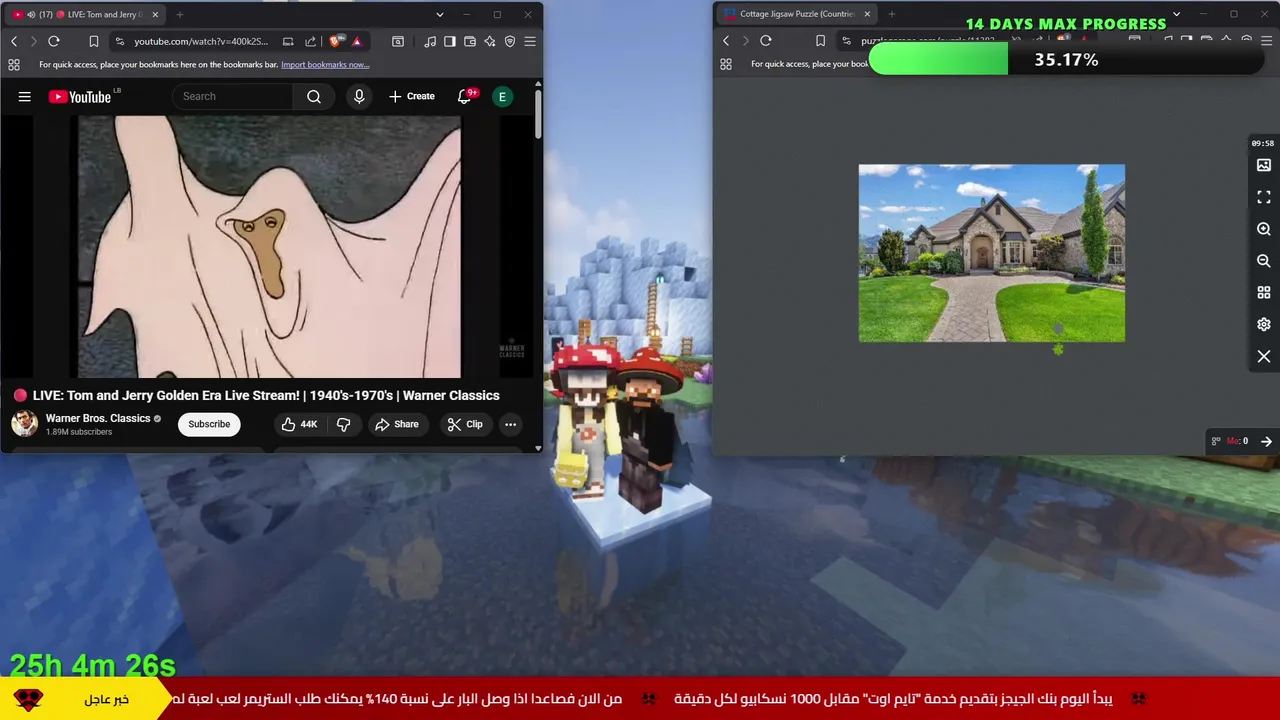Click Import bookmarks now link
The width and height of the screenshot is (1280, 720).
[325, 64]
